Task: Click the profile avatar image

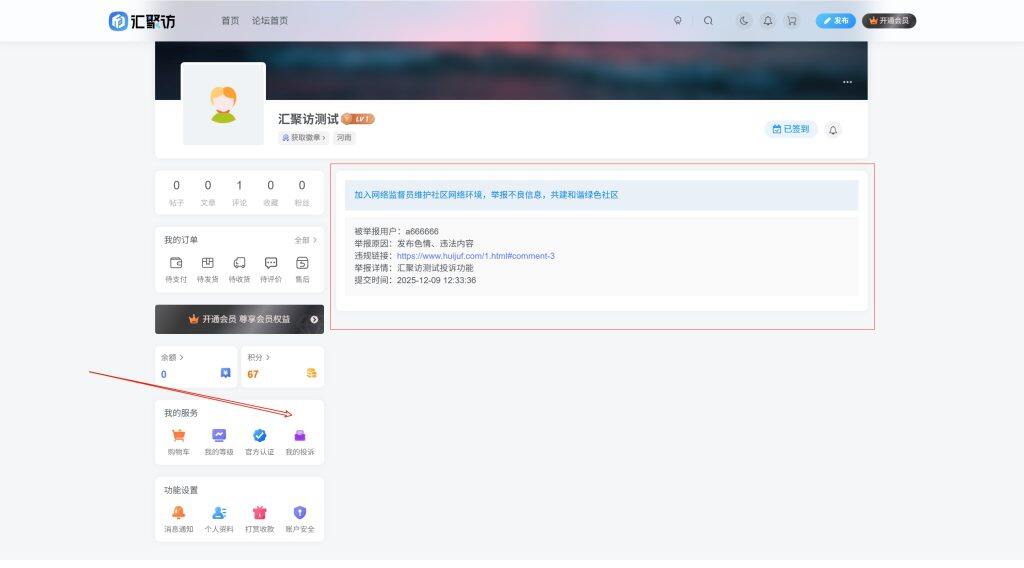Action: pyautogui.click(x=223, y=104)
